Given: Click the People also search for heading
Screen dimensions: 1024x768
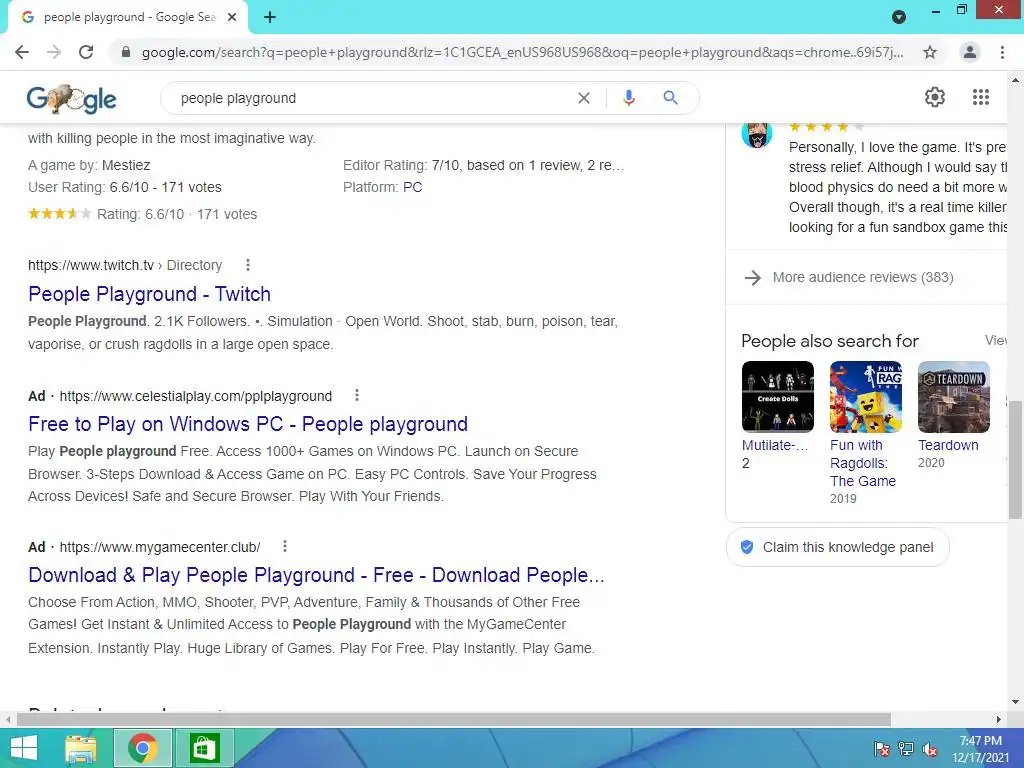Looking at the screenshot, I should [x=829, y=341].
